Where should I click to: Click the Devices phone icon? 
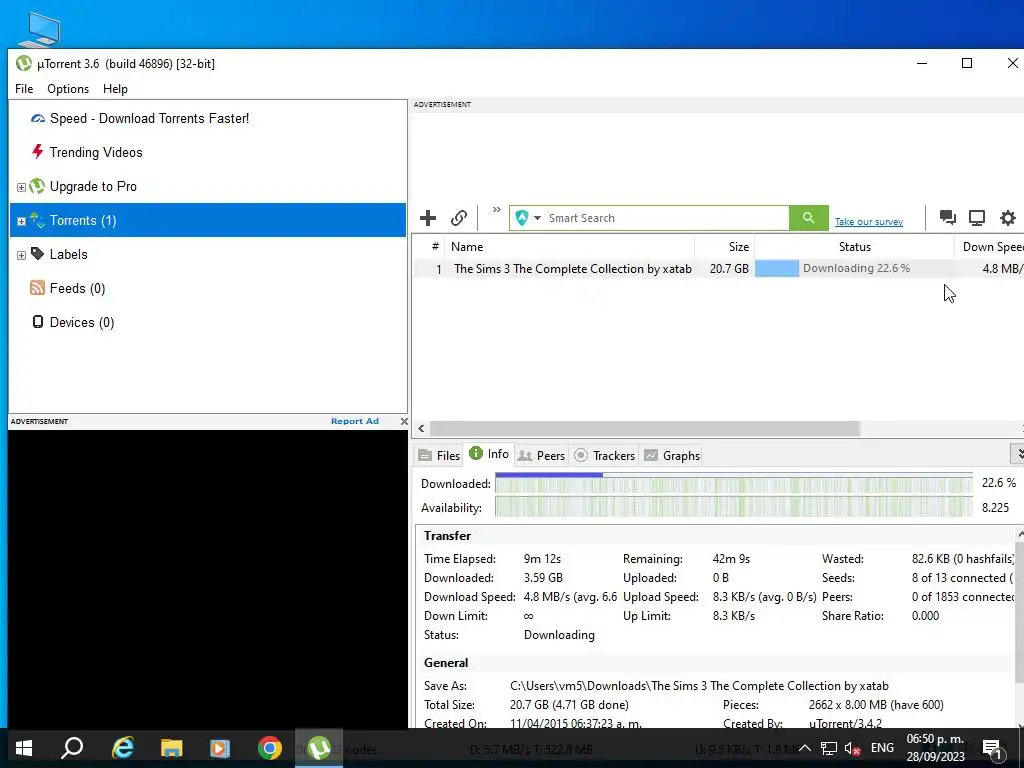(38, 321)
